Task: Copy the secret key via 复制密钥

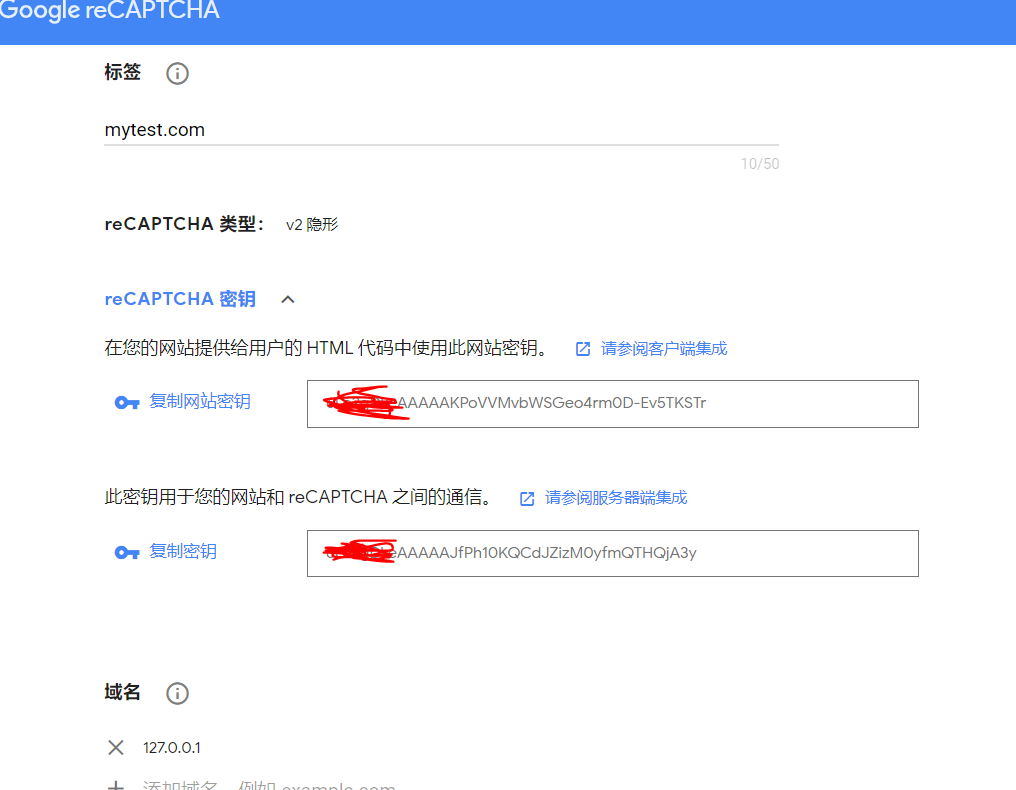Action: [x=183, y=552]
